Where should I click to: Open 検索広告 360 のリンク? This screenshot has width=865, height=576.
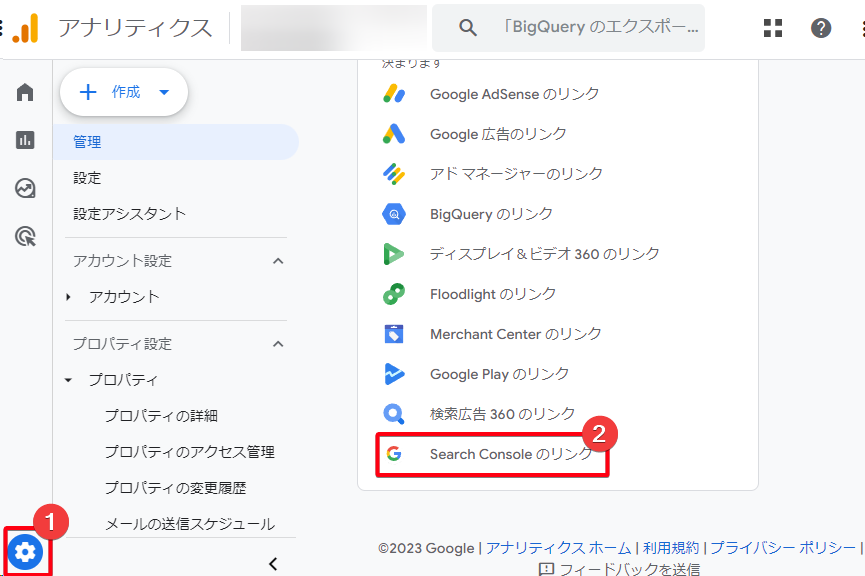[503, 414]
